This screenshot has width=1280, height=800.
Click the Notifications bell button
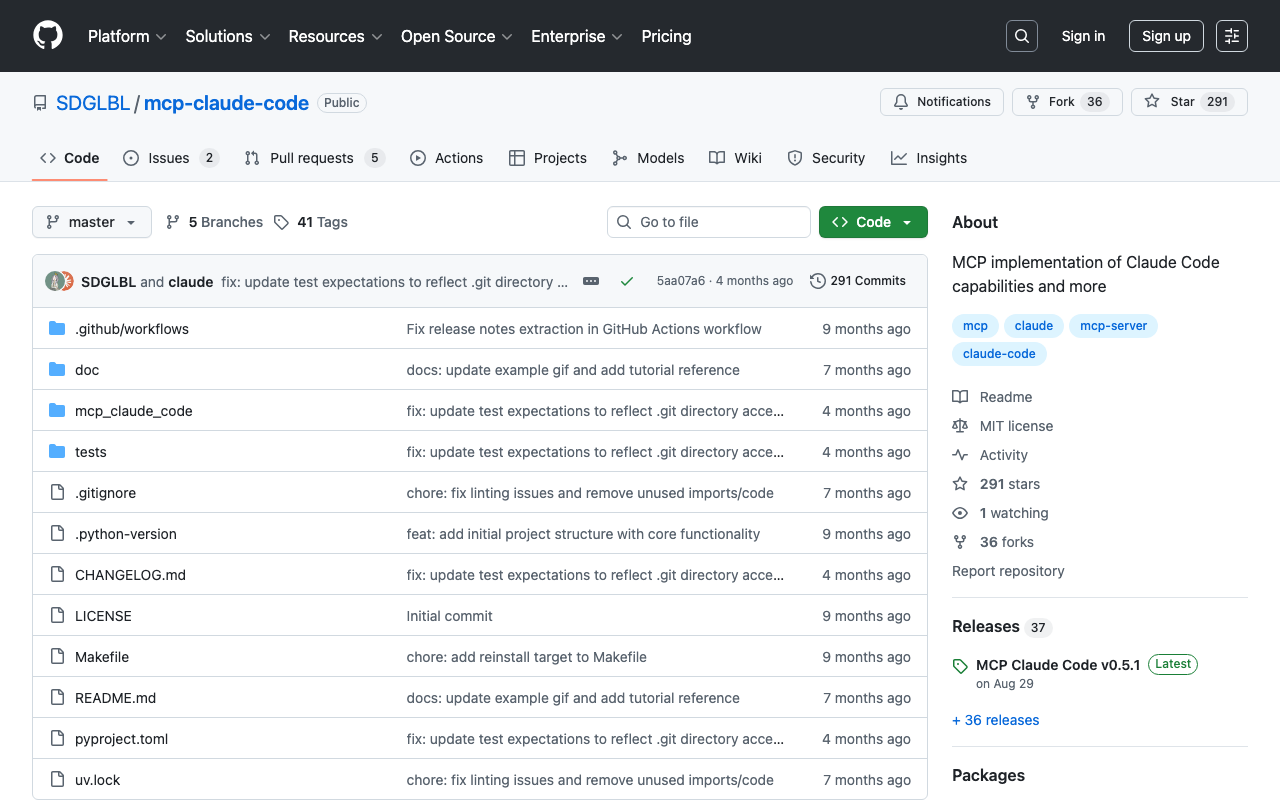click(x=941, y=102)
